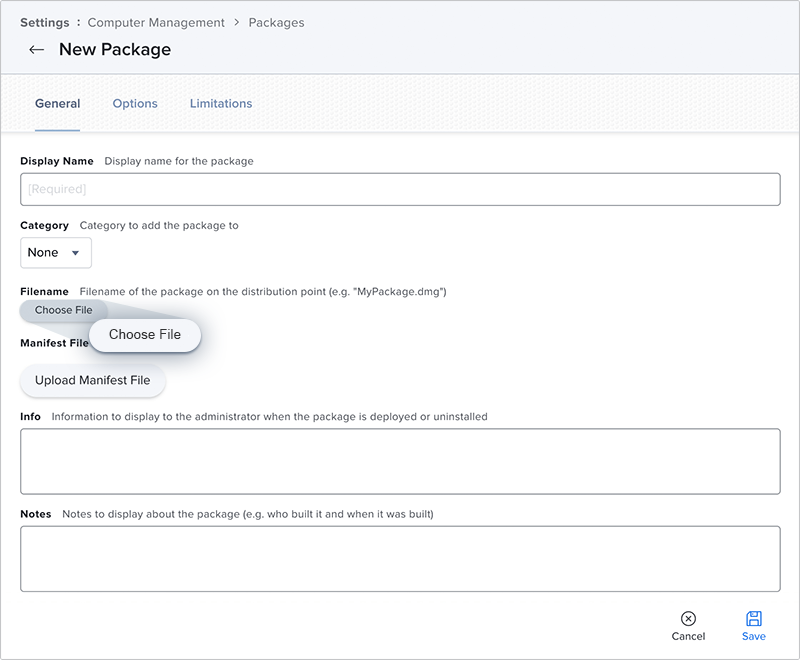The width and height of the screenshot is (800, 660).
Task: Click the Notes field label
Action: coord(36,514)
